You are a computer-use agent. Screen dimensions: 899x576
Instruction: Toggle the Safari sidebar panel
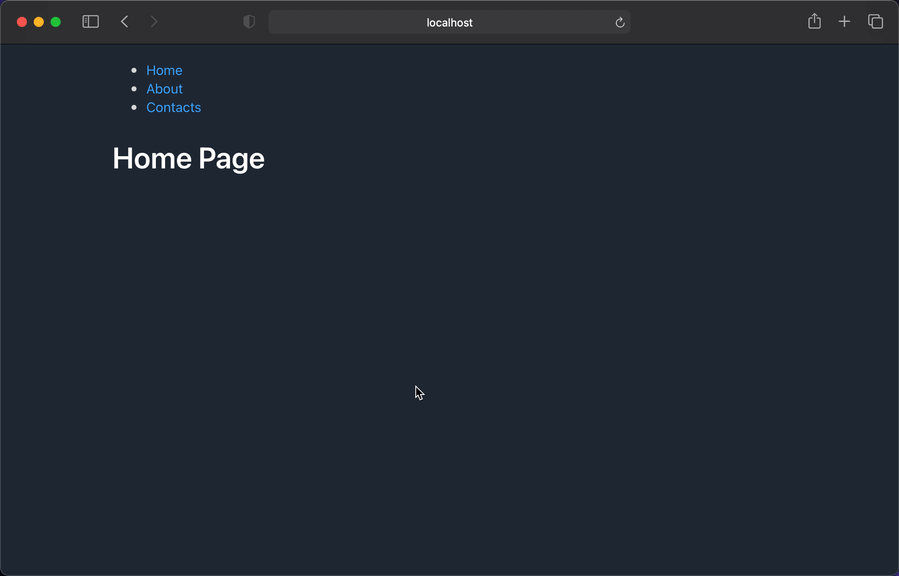click(91, 22)
